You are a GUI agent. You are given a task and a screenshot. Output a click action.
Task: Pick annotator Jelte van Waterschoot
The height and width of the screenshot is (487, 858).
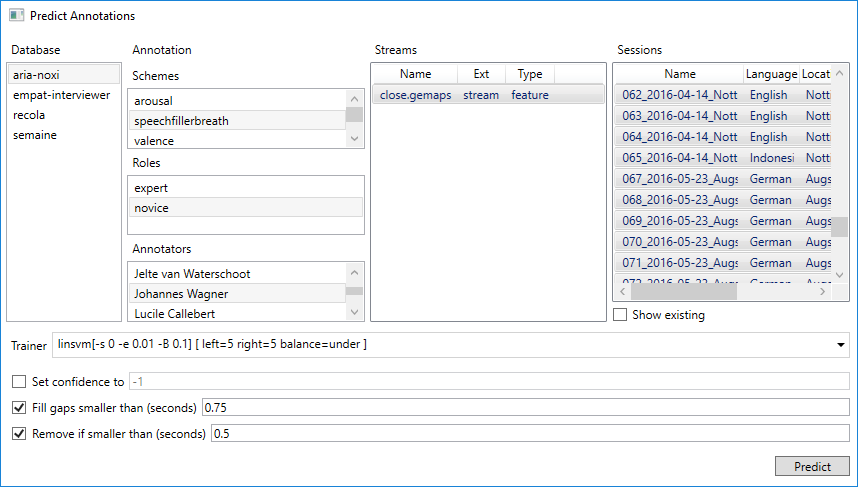coord(237,274)
